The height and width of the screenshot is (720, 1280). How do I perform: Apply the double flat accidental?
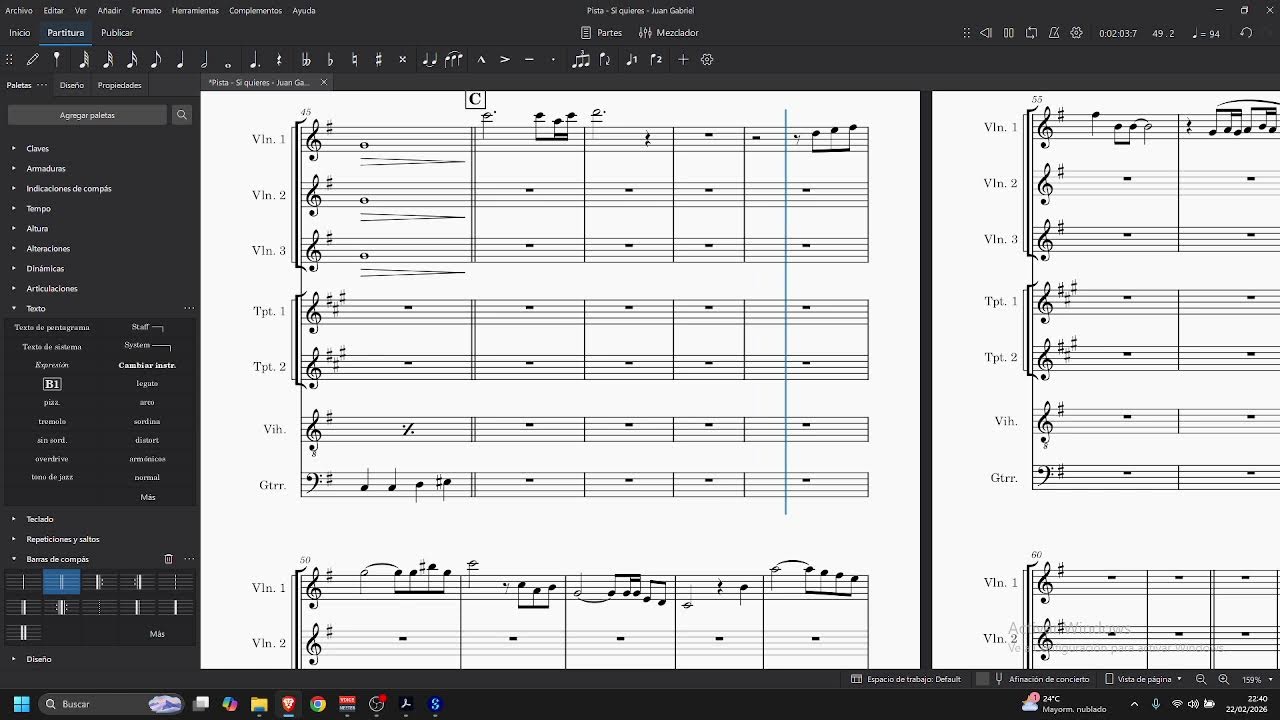point(306,60)
